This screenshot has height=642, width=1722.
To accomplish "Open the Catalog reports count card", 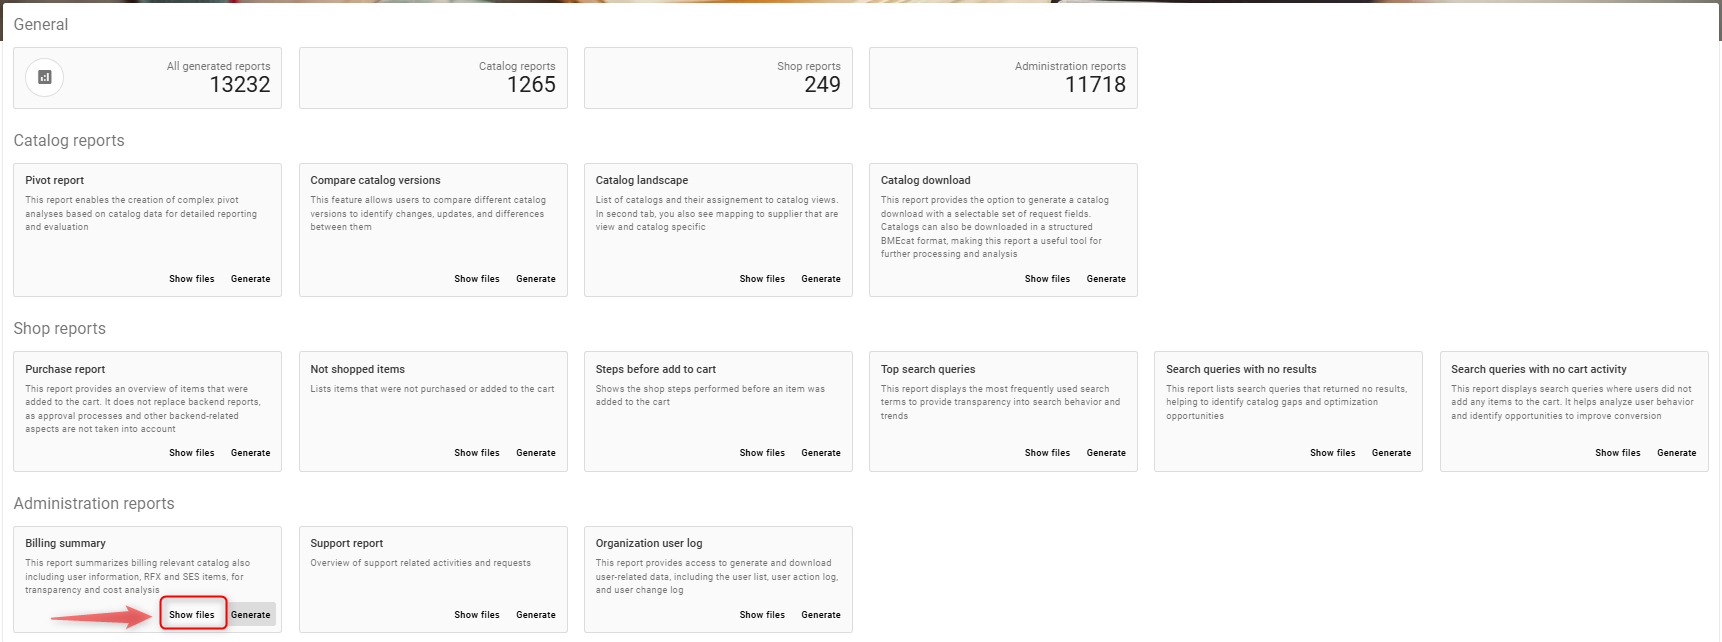I will click(433, 78).
